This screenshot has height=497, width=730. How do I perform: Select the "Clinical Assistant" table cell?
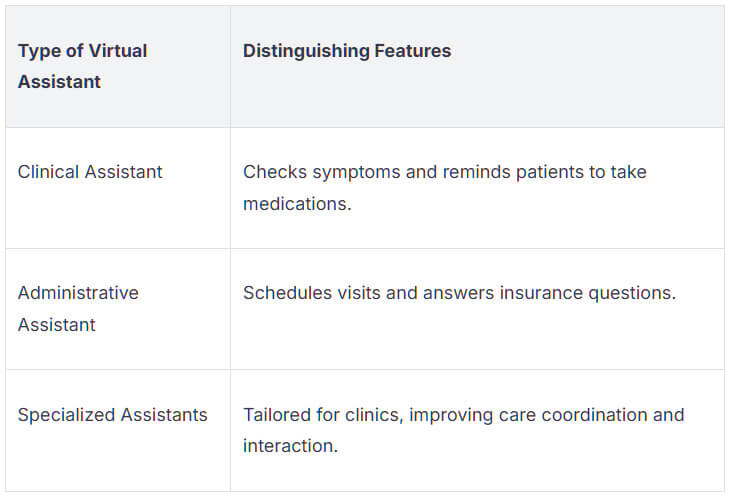coord(90,172)
